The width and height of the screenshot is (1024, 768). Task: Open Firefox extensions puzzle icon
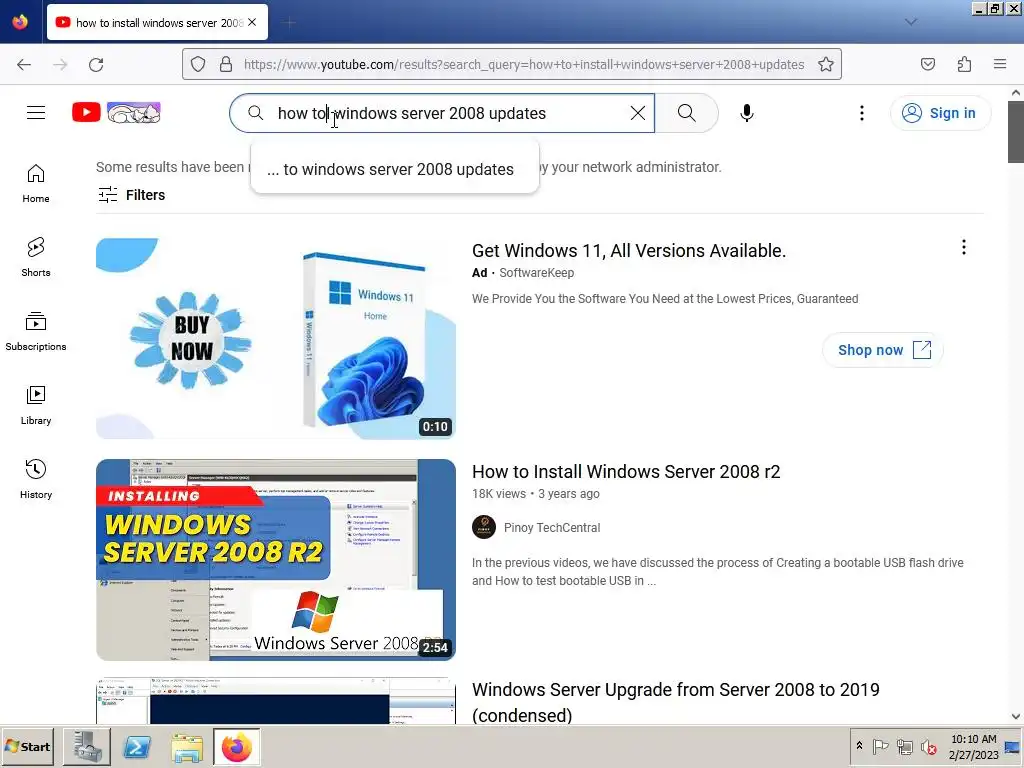(964, 64)
